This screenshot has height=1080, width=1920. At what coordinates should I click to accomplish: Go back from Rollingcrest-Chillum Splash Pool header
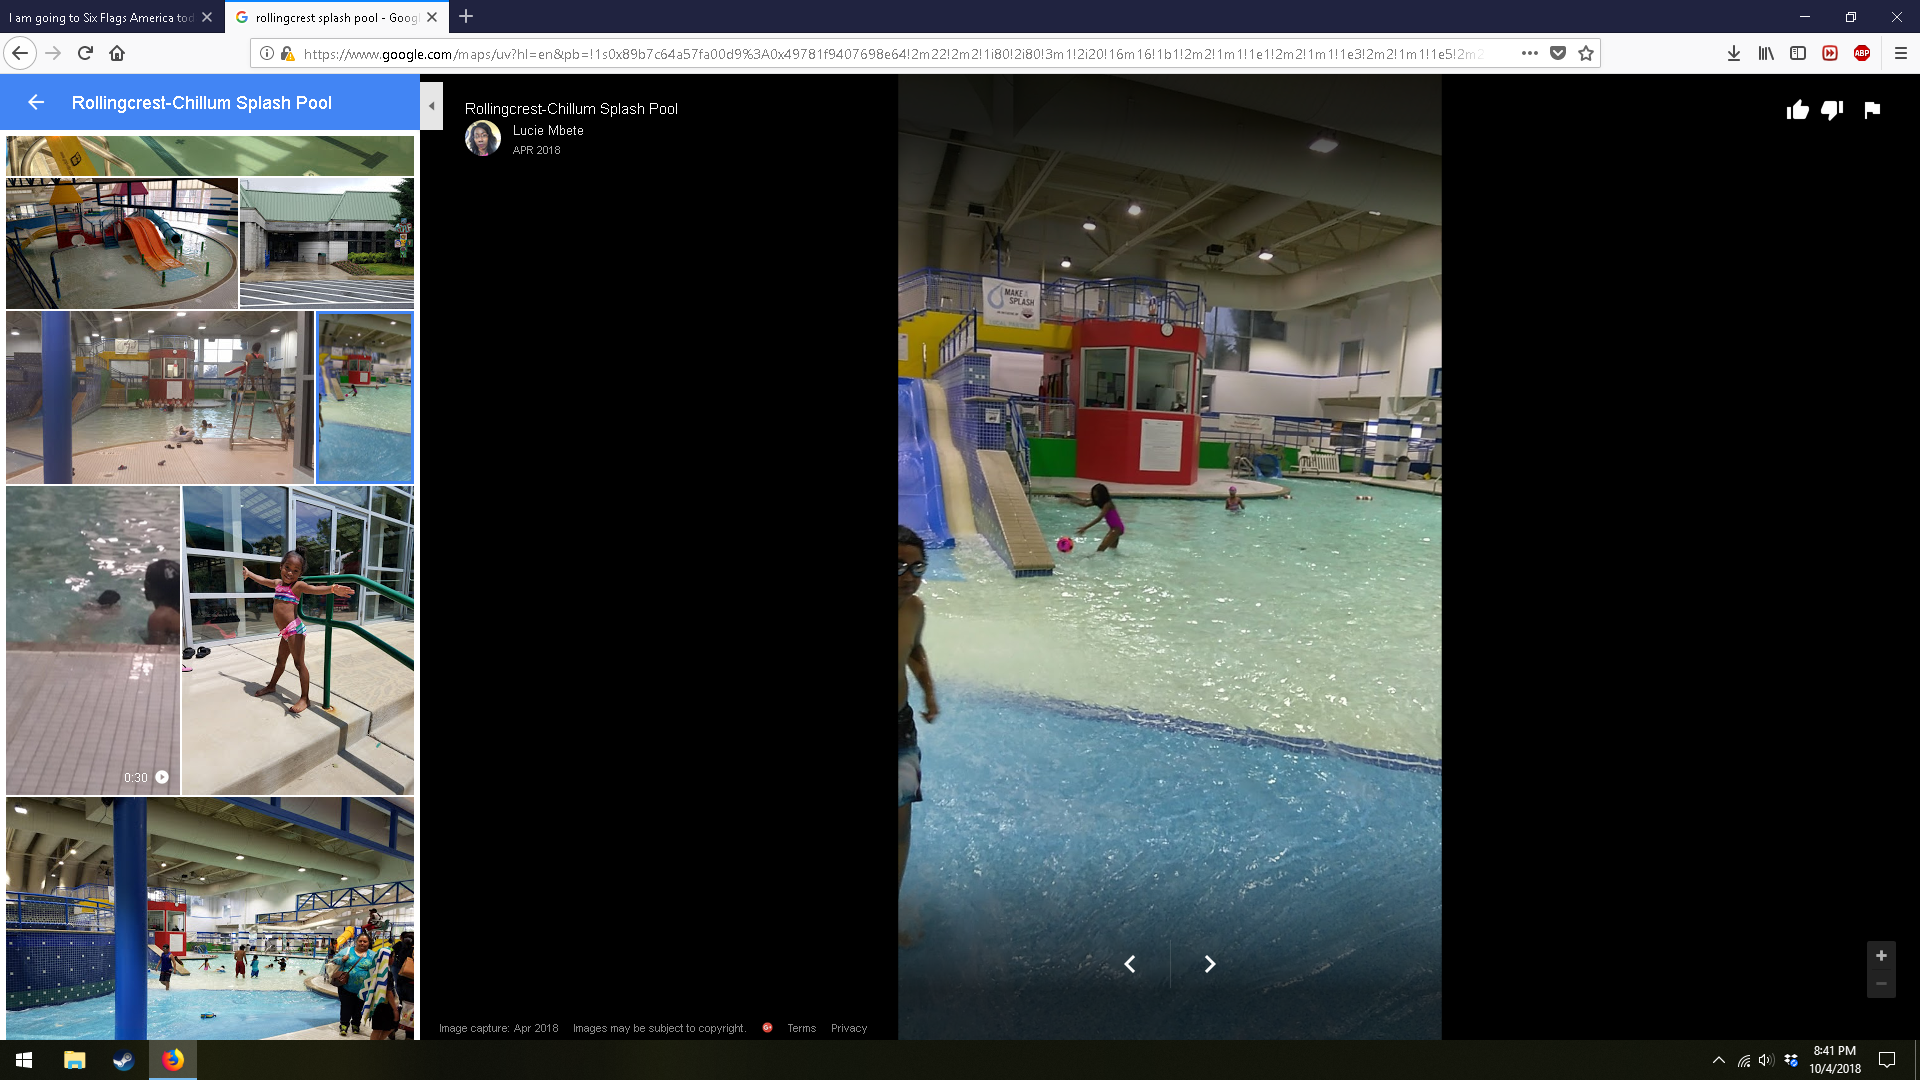(x=36, y=102)
